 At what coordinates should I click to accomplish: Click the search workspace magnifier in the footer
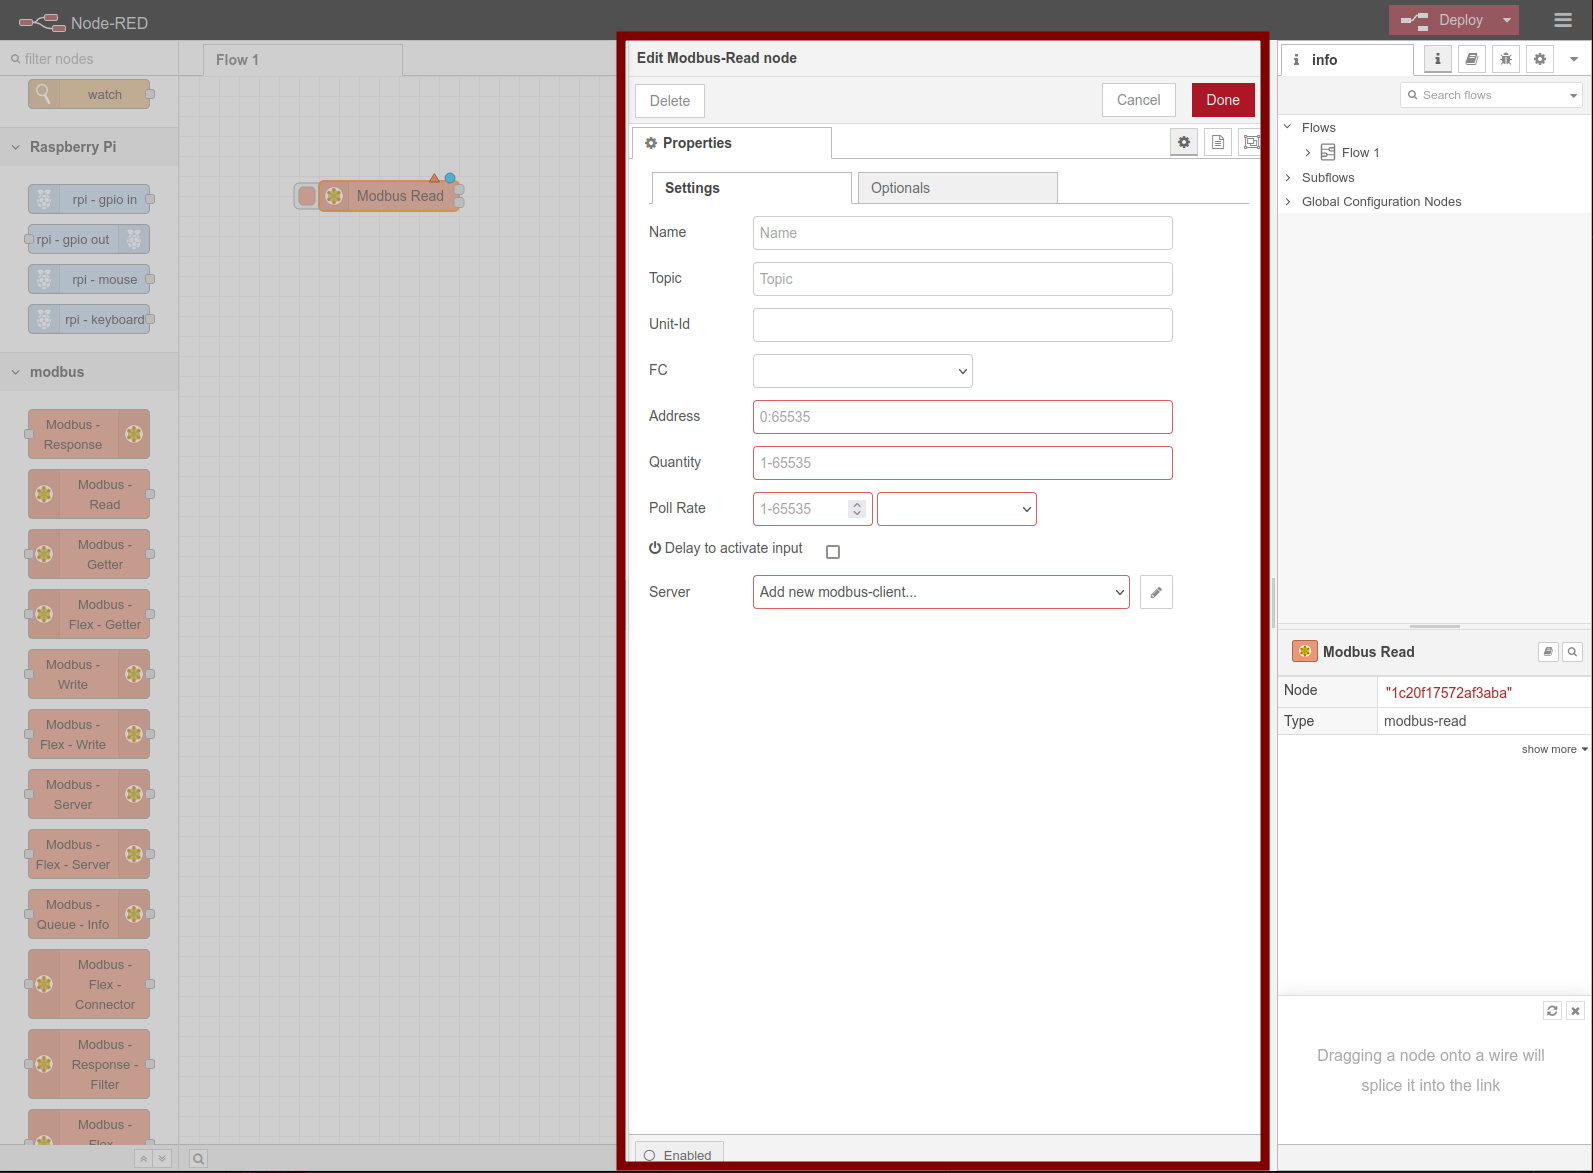(199, 1159)
